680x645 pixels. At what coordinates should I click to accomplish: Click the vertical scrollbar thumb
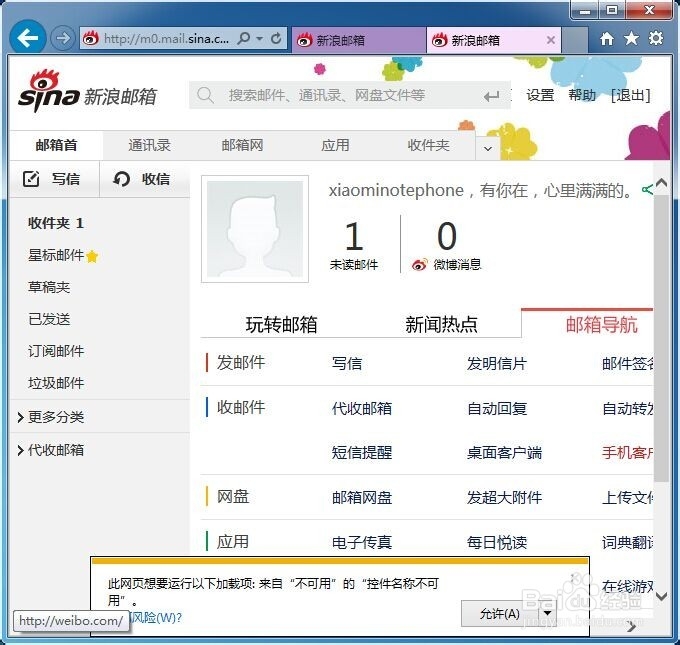point(661,338)
